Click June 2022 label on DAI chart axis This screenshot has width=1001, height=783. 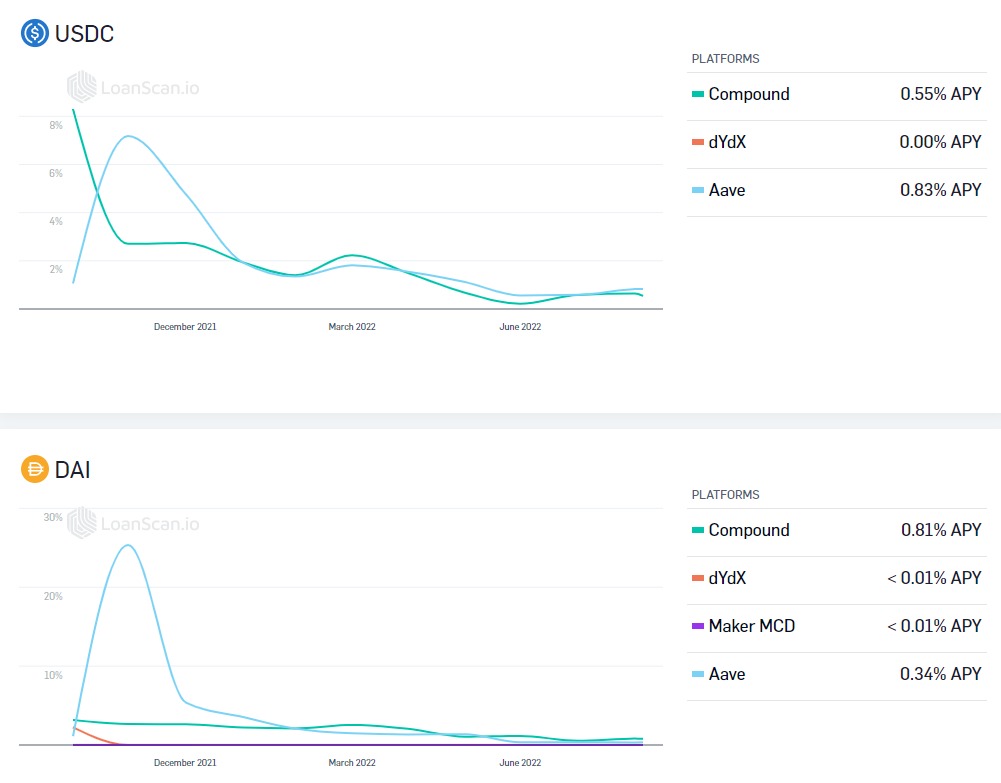520,763
